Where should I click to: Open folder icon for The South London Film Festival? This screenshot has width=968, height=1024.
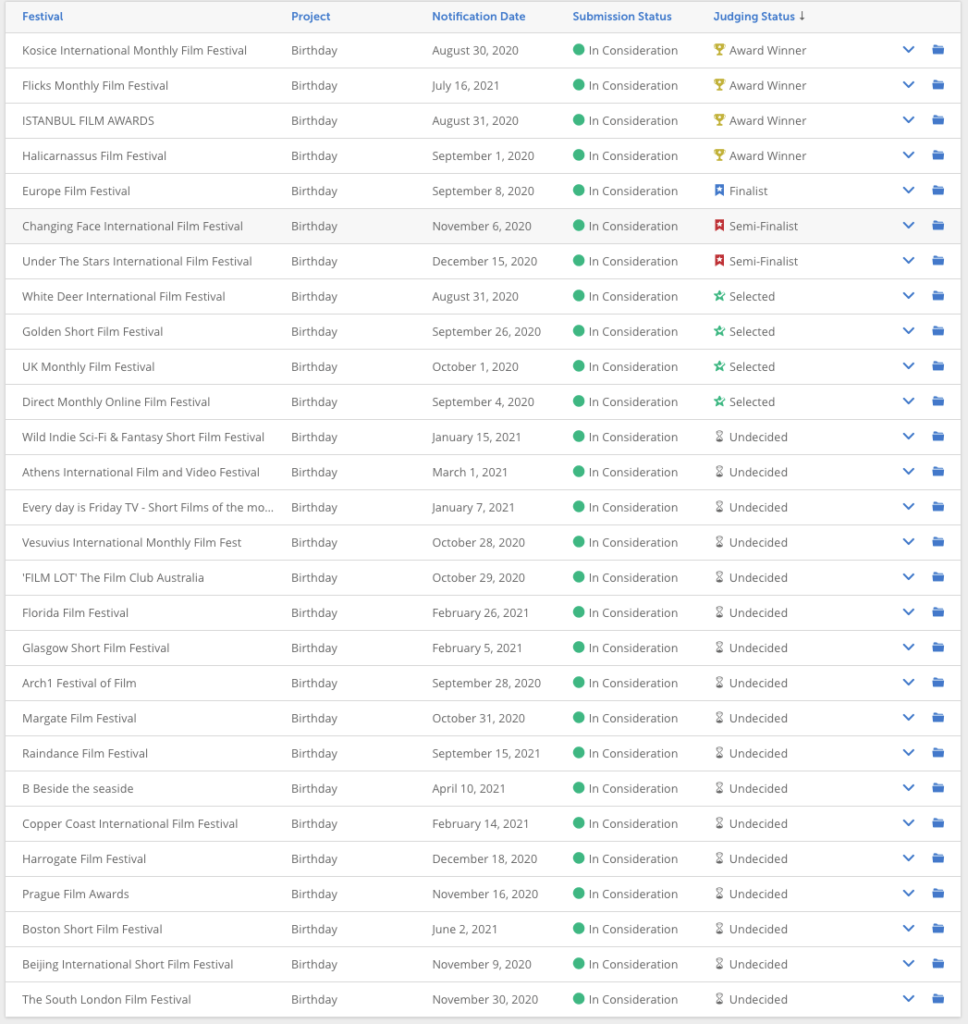point(938,999)
